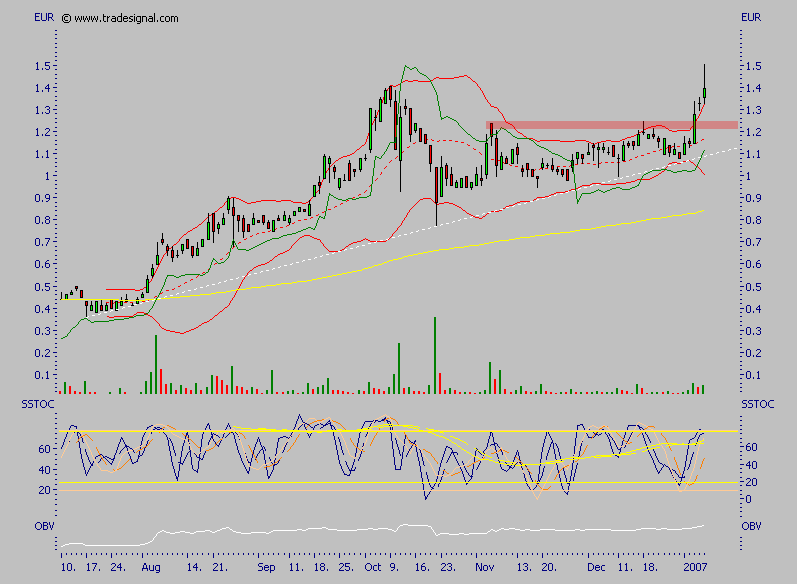Click the 1.5 value on the left price axis
Screen dimensions: 797x584
(42, 66)
